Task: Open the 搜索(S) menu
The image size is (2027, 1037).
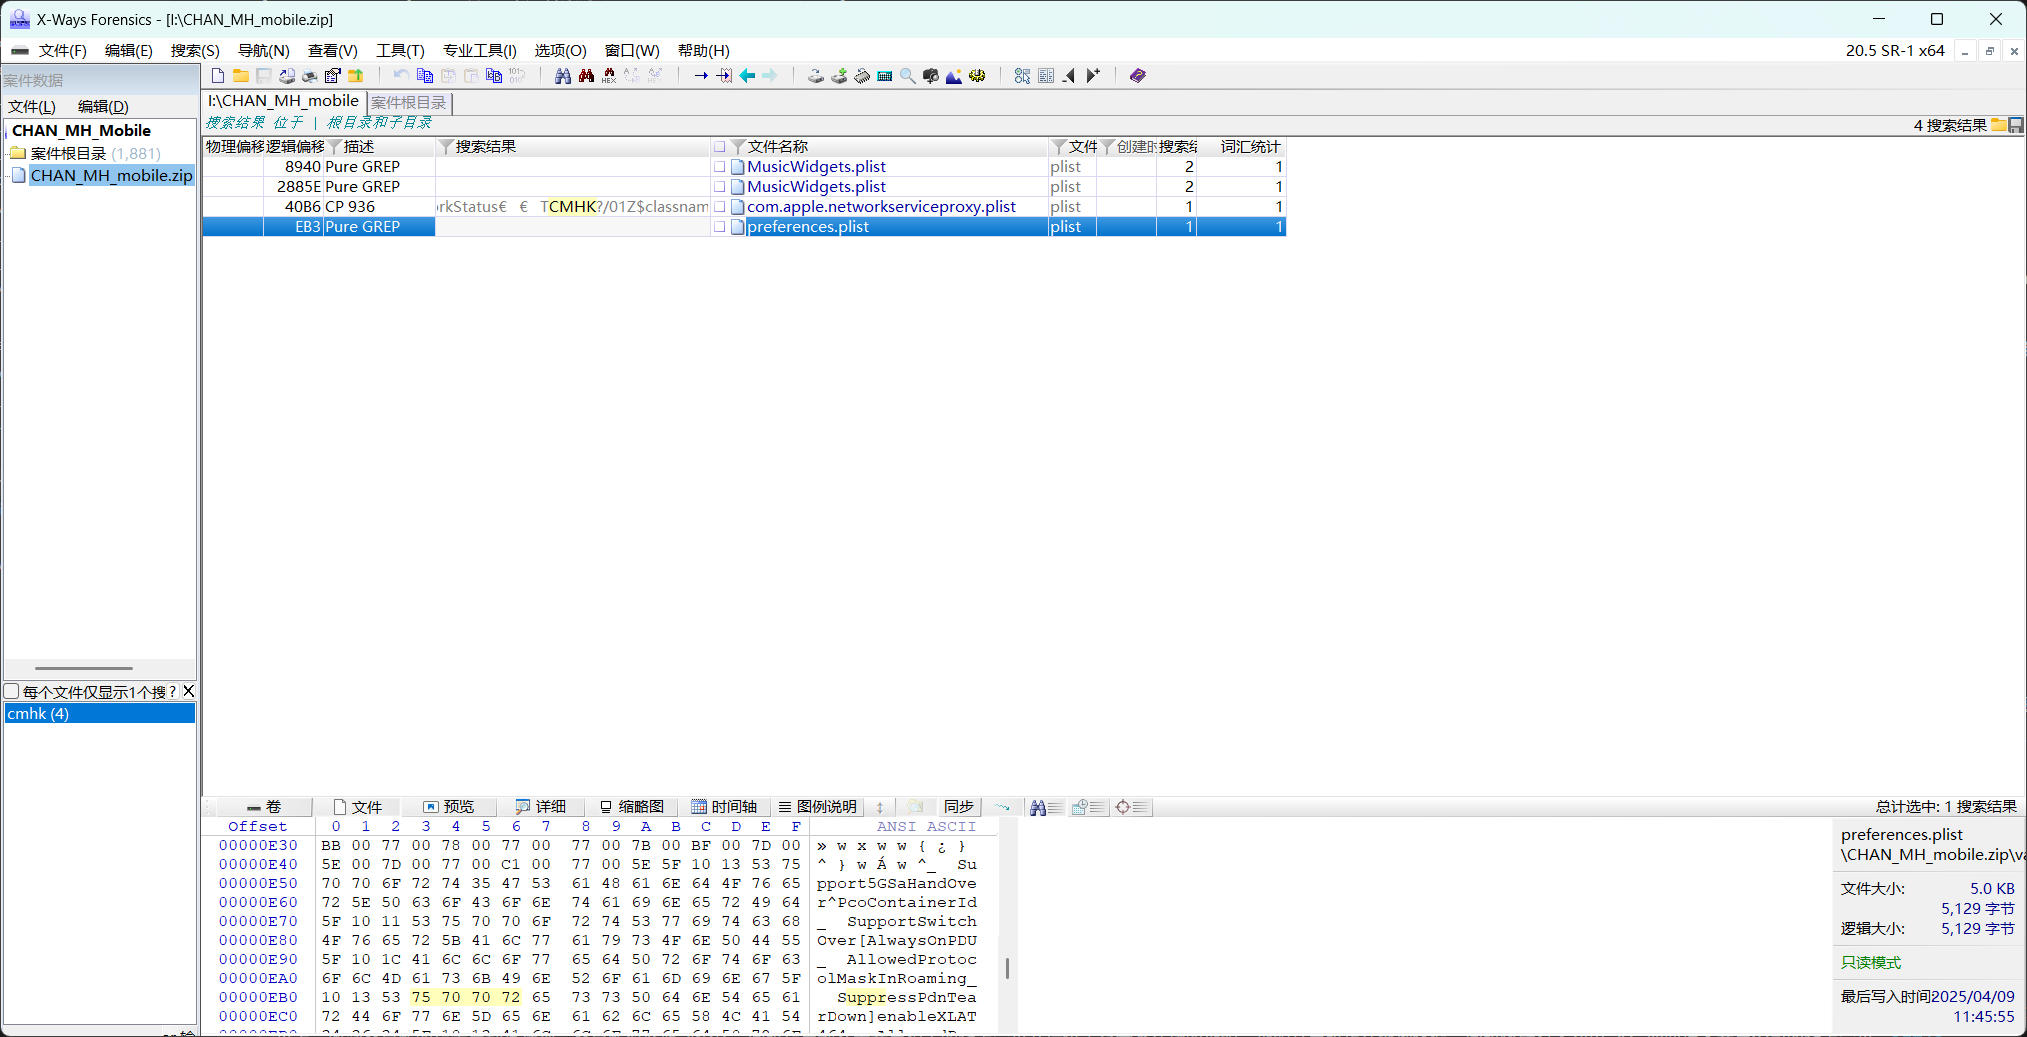Action: pos(194,51)
